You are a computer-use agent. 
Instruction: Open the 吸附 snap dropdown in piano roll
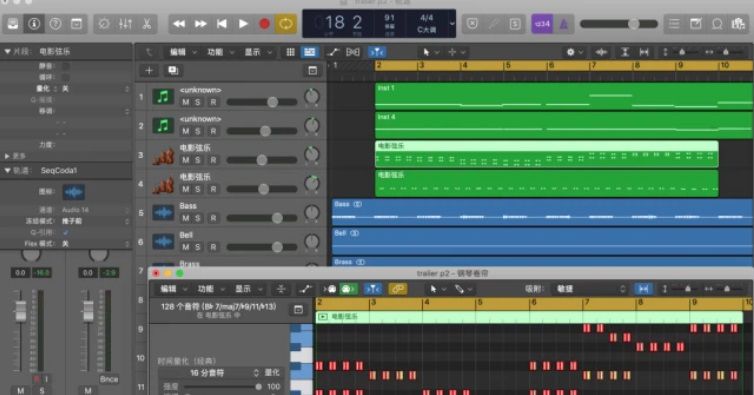[591, 289]
